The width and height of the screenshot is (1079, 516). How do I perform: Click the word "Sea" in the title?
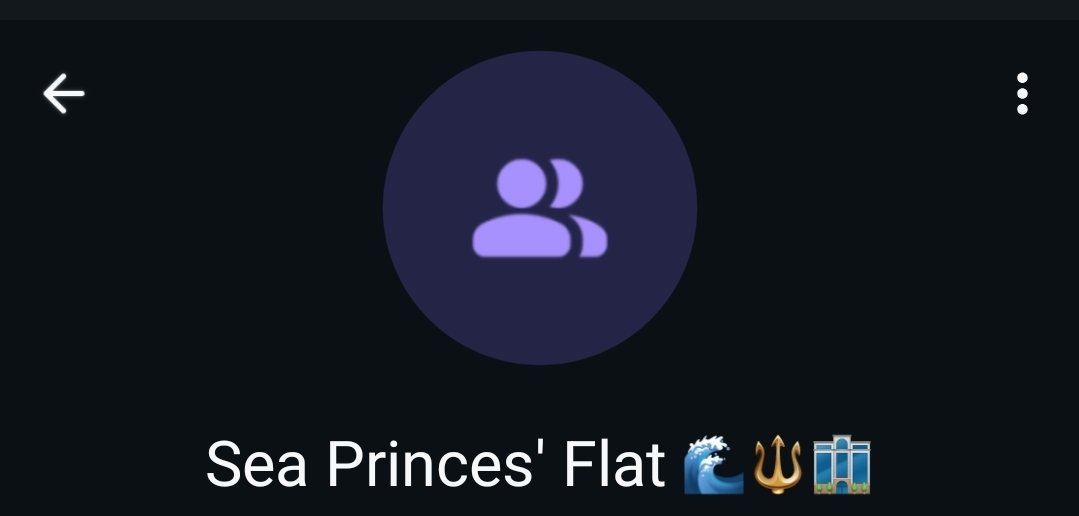pyautogui.click(x=257, y=464)
